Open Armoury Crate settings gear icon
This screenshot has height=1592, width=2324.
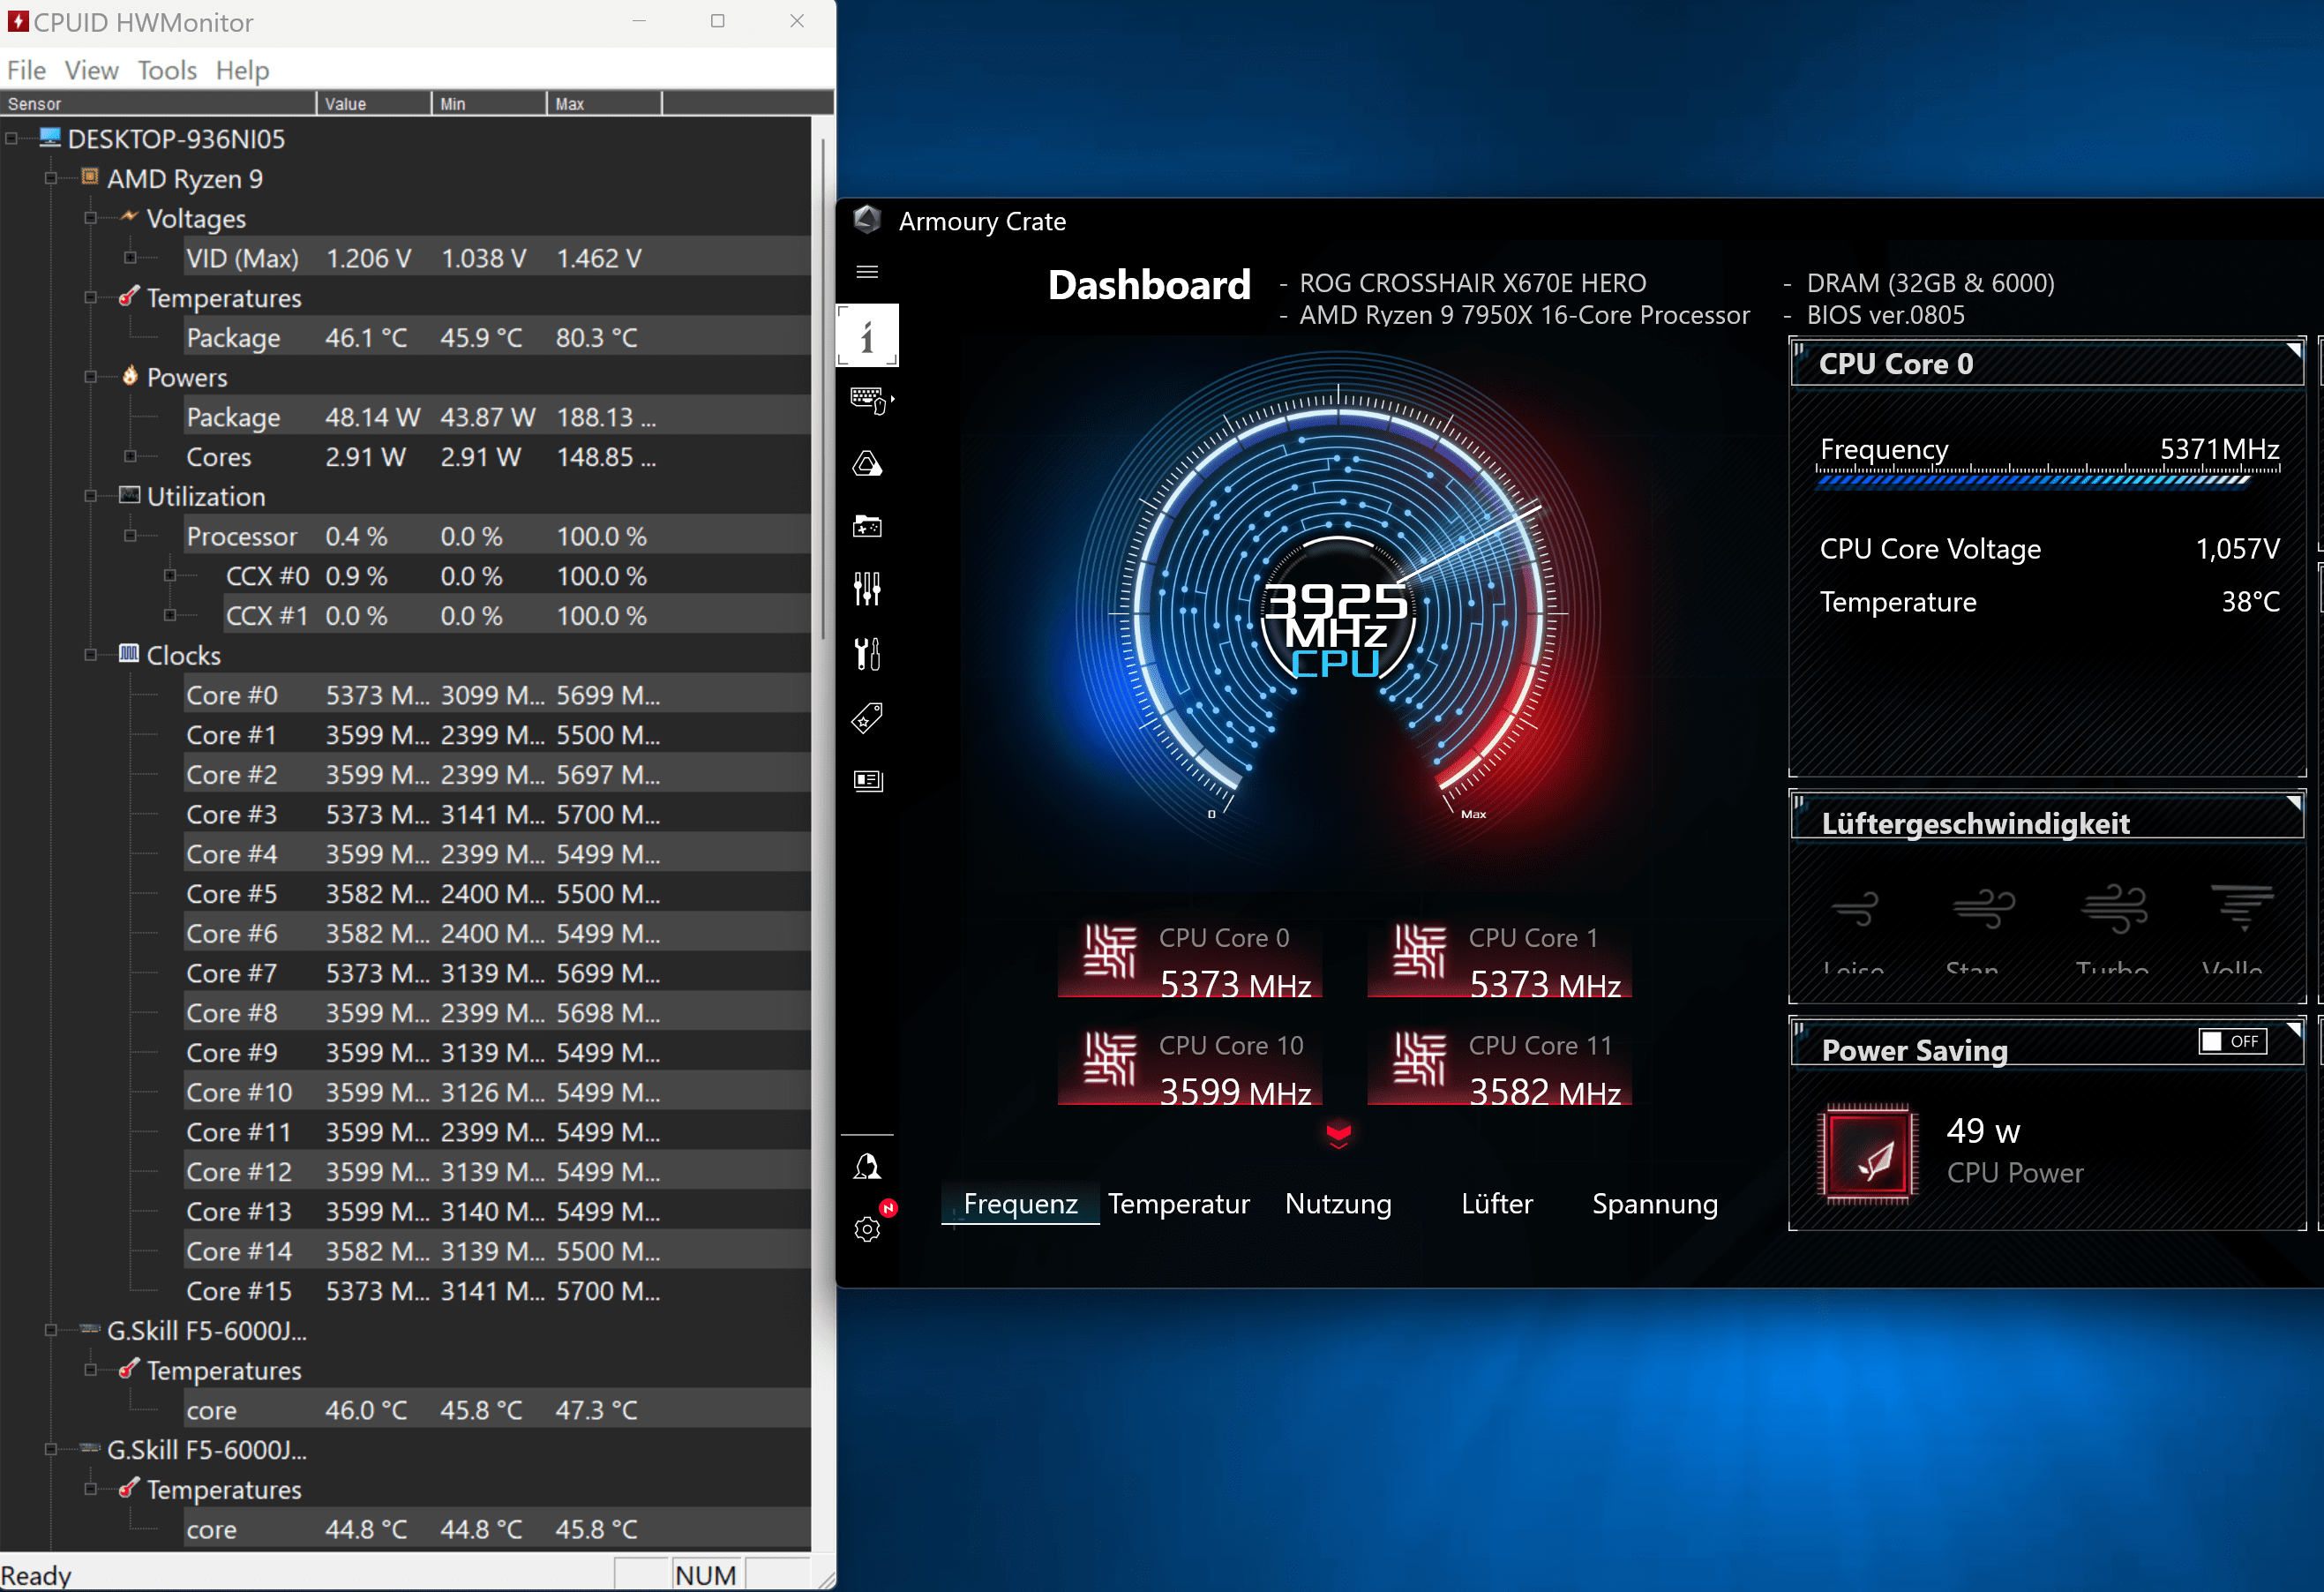[867, 1229]
